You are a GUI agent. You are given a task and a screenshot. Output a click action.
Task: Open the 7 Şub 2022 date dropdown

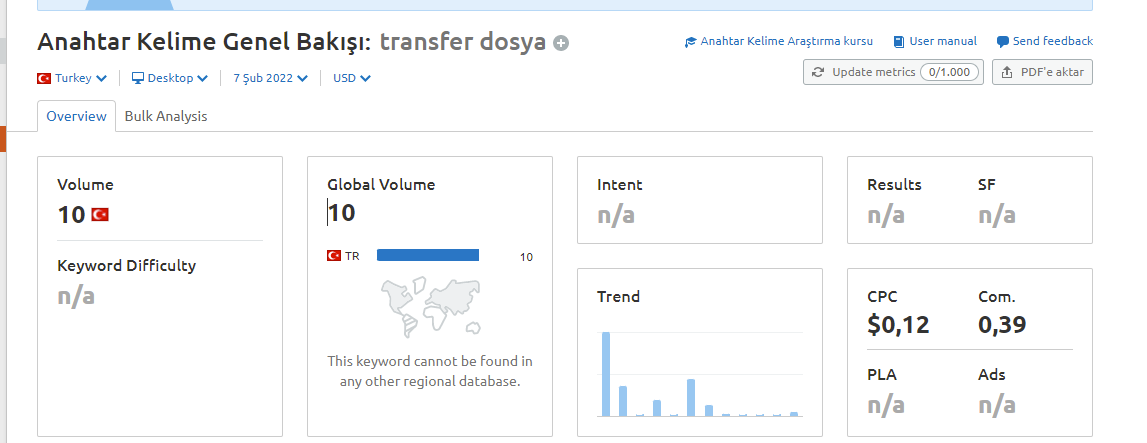pyautogui.click(x=271, y=78)
